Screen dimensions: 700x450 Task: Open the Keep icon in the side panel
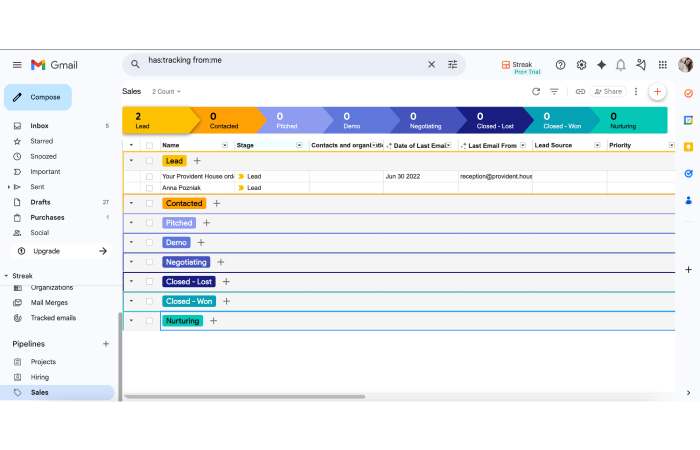coord(688,147)
